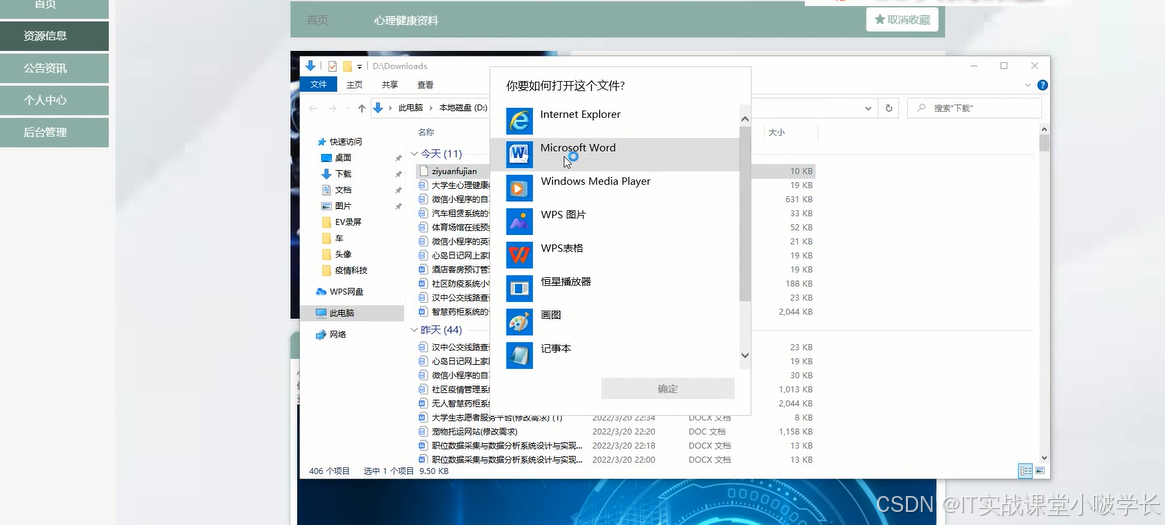
Task: Click 此电脑 in the address breadcrumb
Action: click(410, 108)
